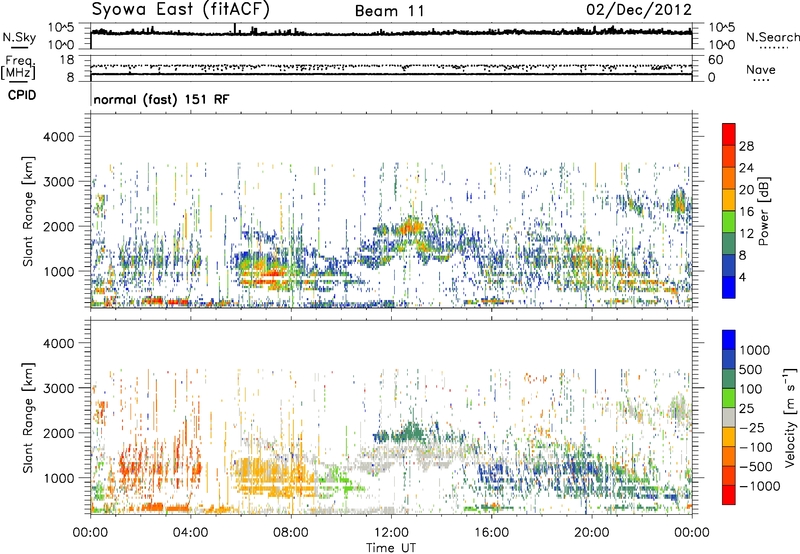
Task: Click the '500' Velocity colorbar tick
Action: (x=751, y=369)
